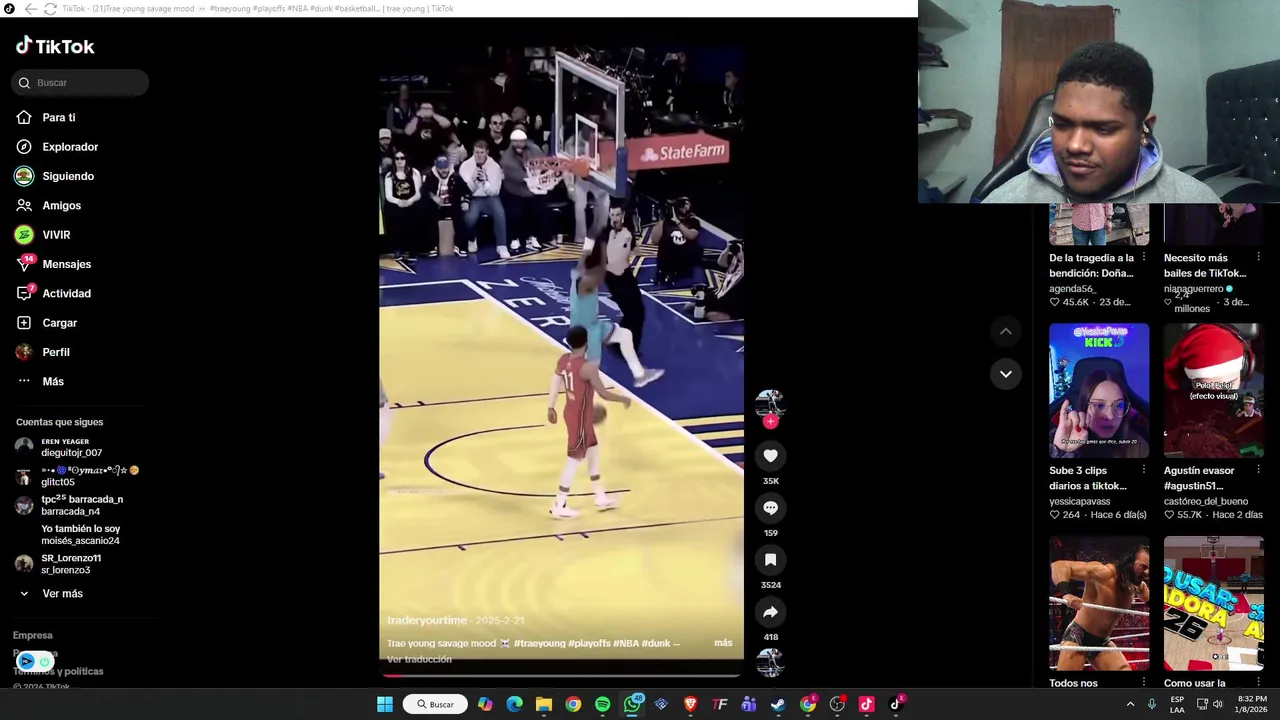
Task: Open clock and date 8:32 PM
Action: [x=1252, y=704]
